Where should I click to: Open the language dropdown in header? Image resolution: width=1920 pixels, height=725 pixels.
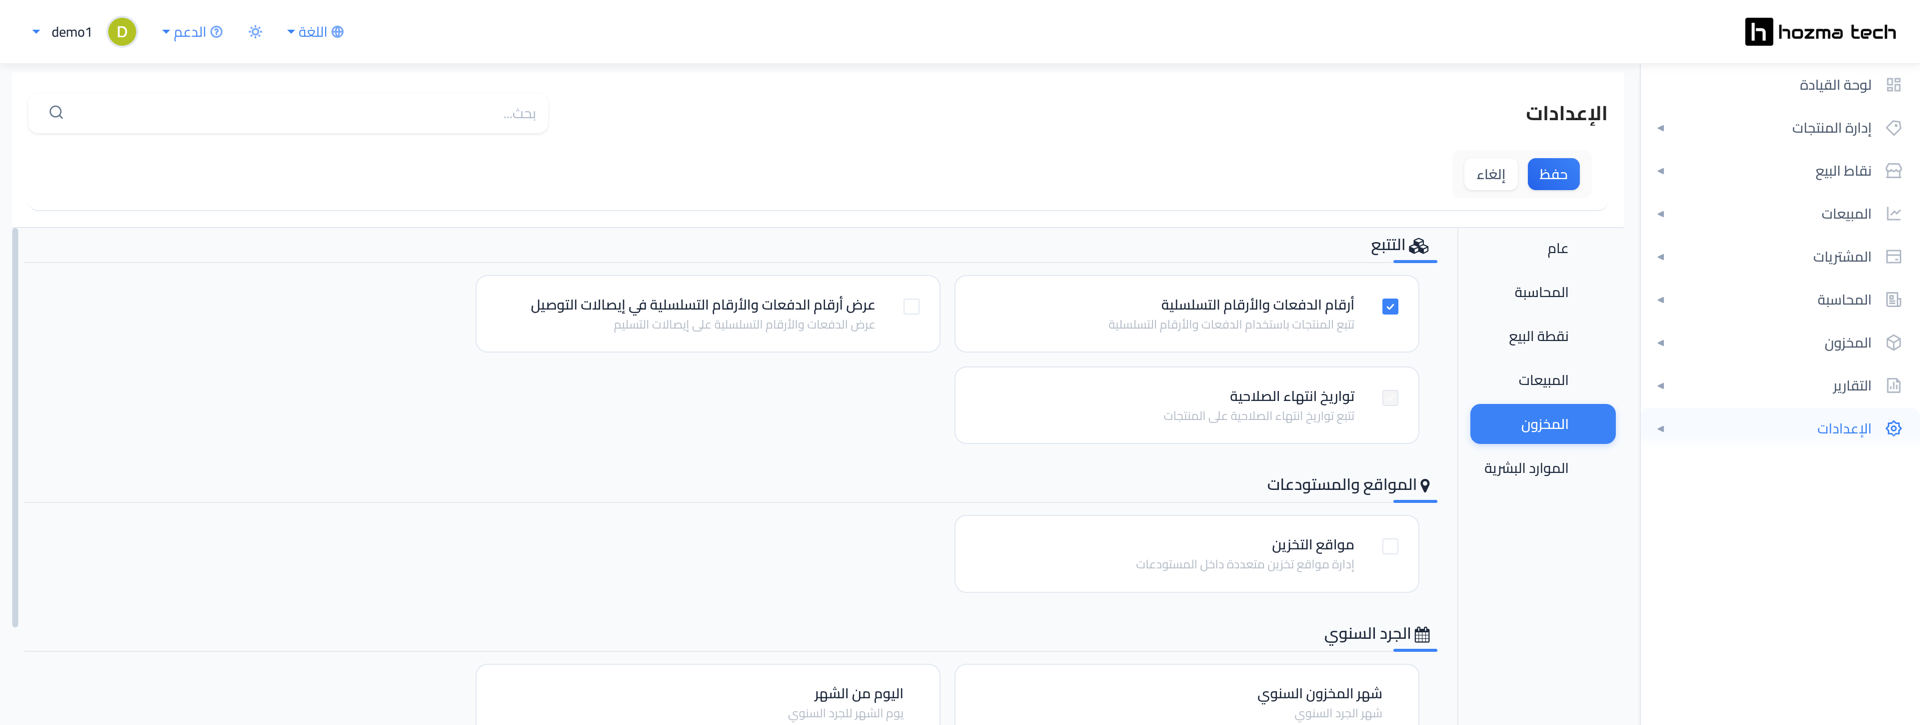click(315, 32)
